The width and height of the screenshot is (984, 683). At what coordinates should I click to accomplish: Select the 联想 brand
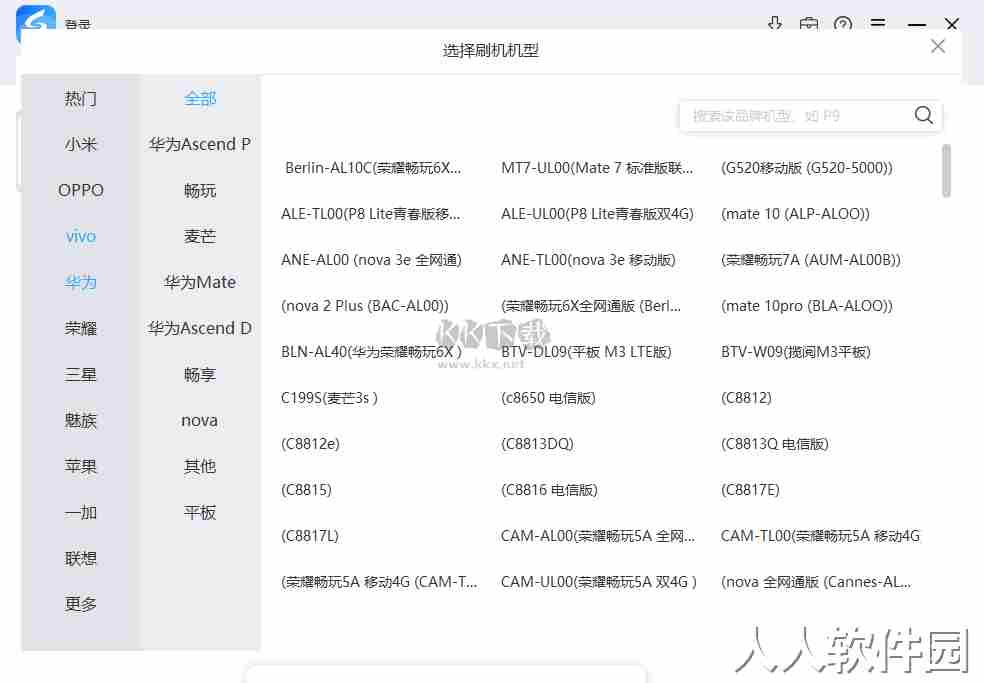[81, 559]
